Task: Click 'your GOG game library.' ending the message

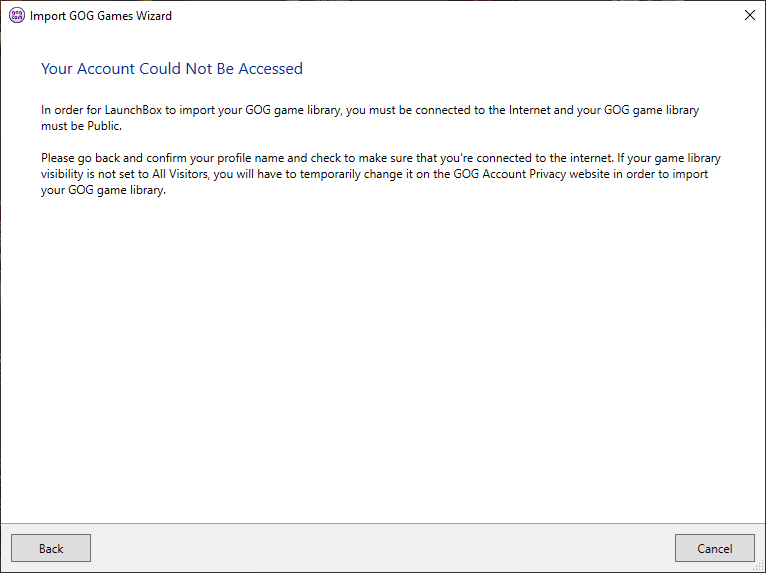Action: [x=103, y=191]
